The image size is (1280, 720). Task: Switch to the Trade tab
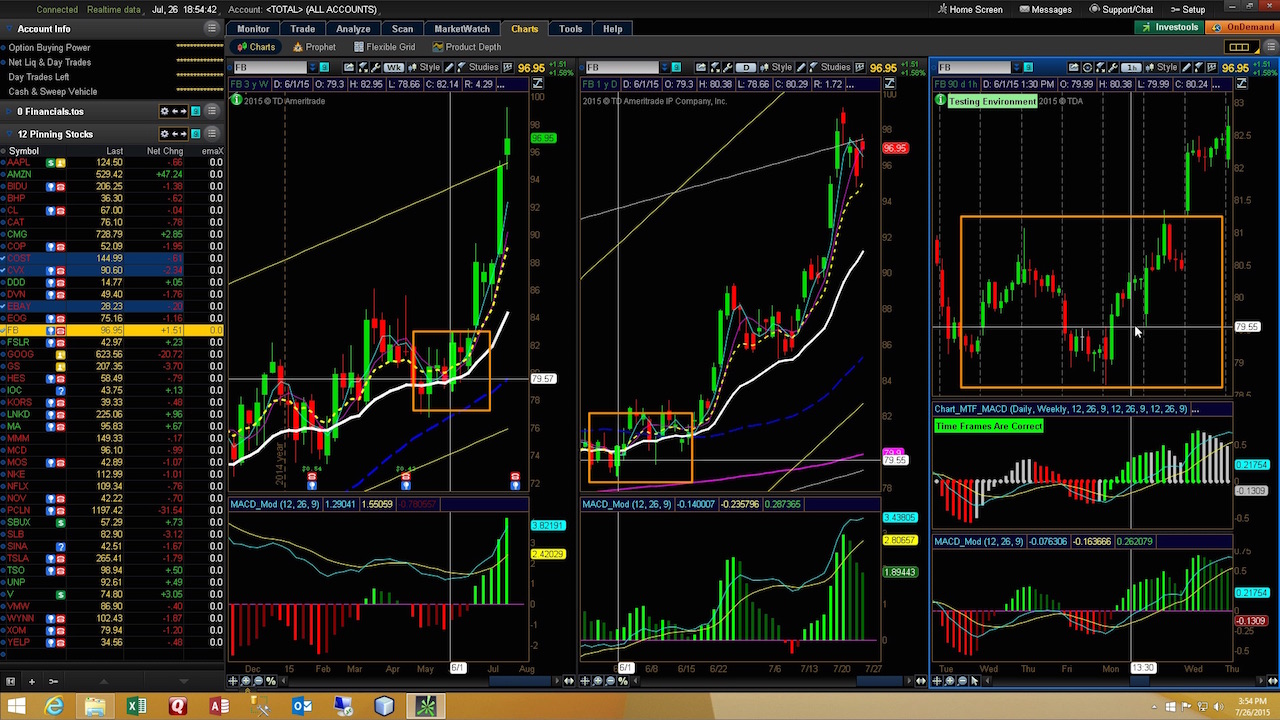coord(302,29)
